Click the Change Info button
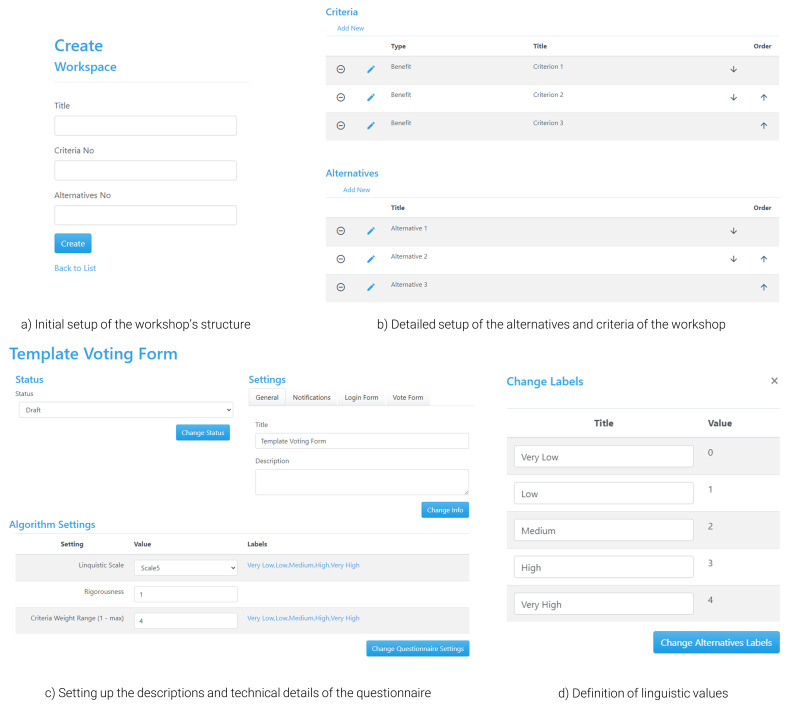The image size is (788, 709). coord(445,510)
